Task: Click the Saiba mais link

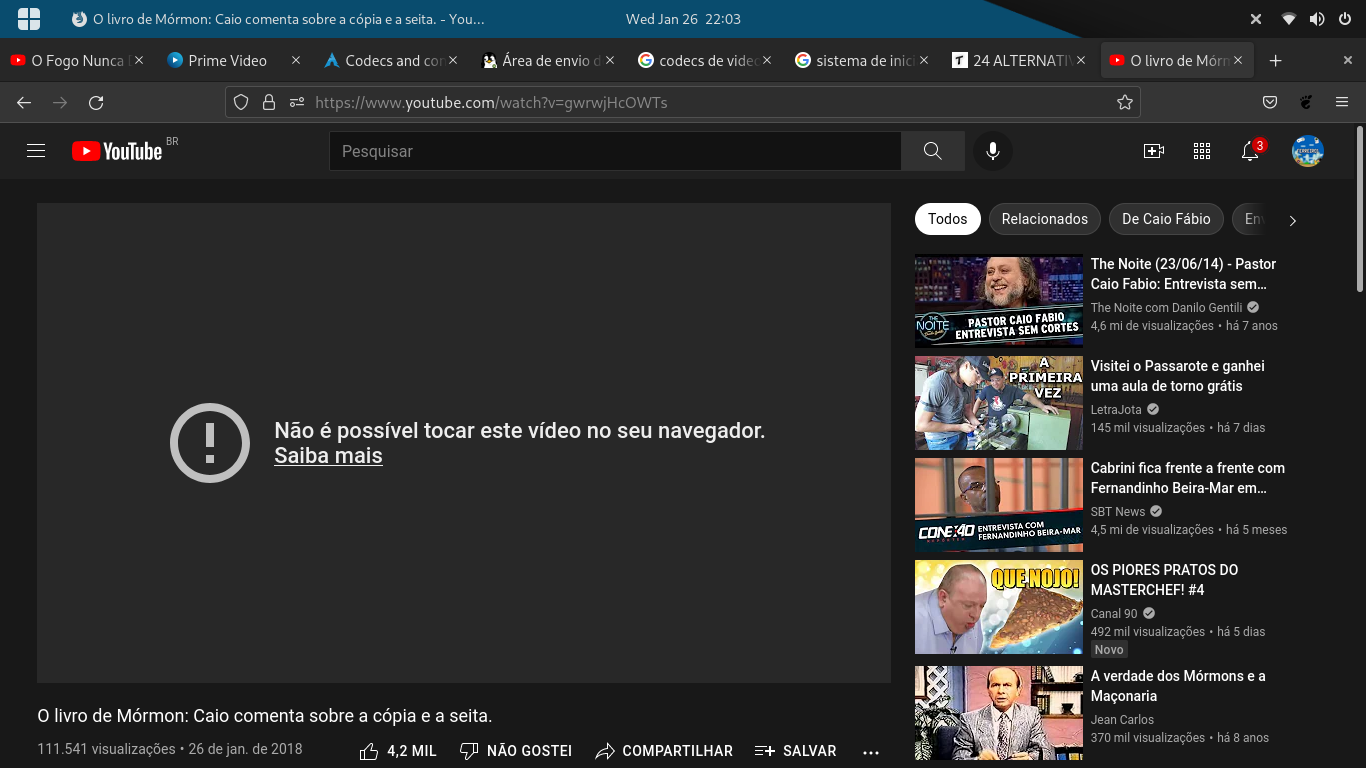Action: click(x=328, y=456)
